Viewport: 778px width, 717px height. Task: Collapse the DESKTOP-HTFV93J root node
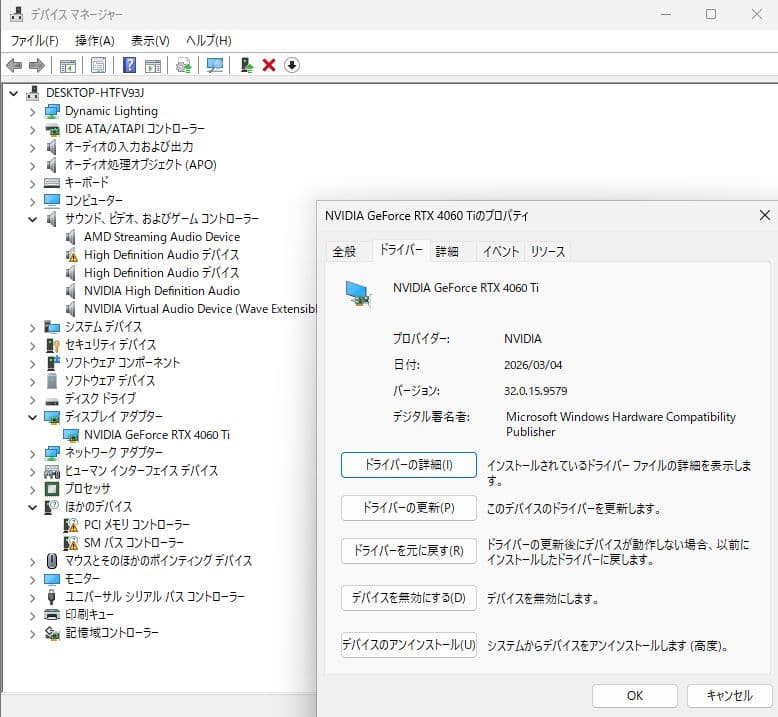click(x=14, y=93)
